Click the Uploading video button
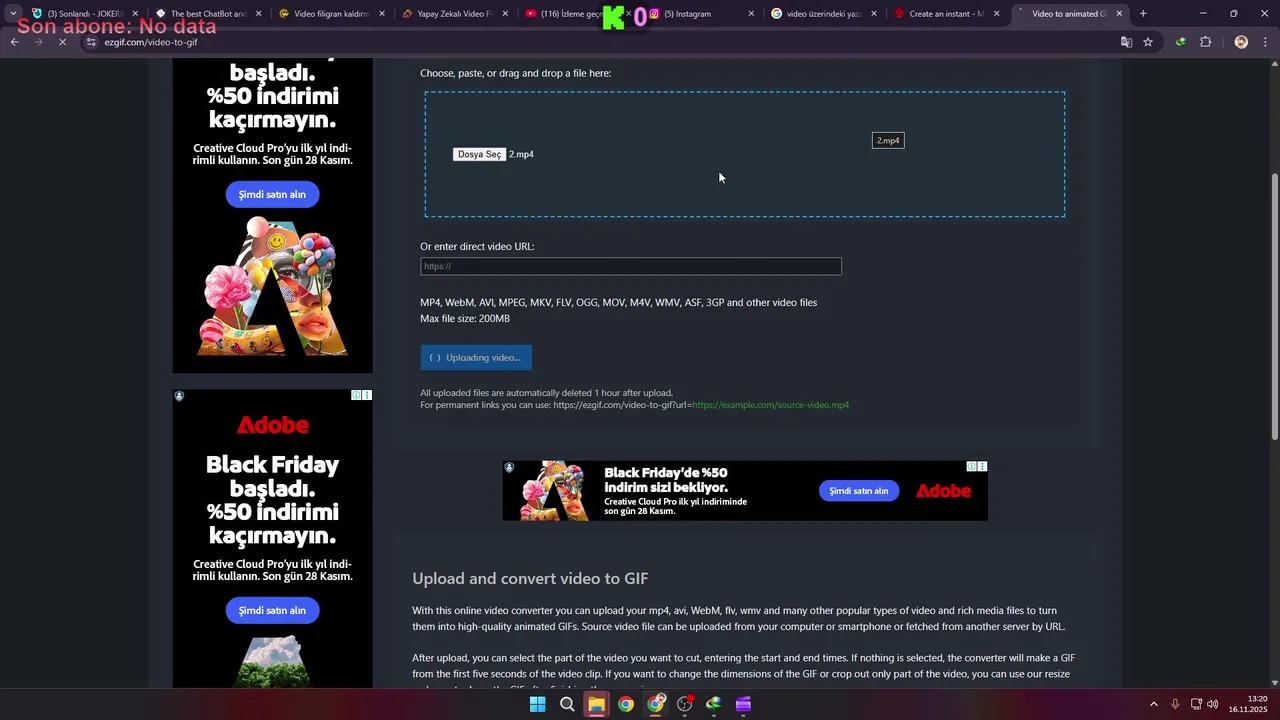Viewport: 1280px width, 720px height. pos(476,358)
